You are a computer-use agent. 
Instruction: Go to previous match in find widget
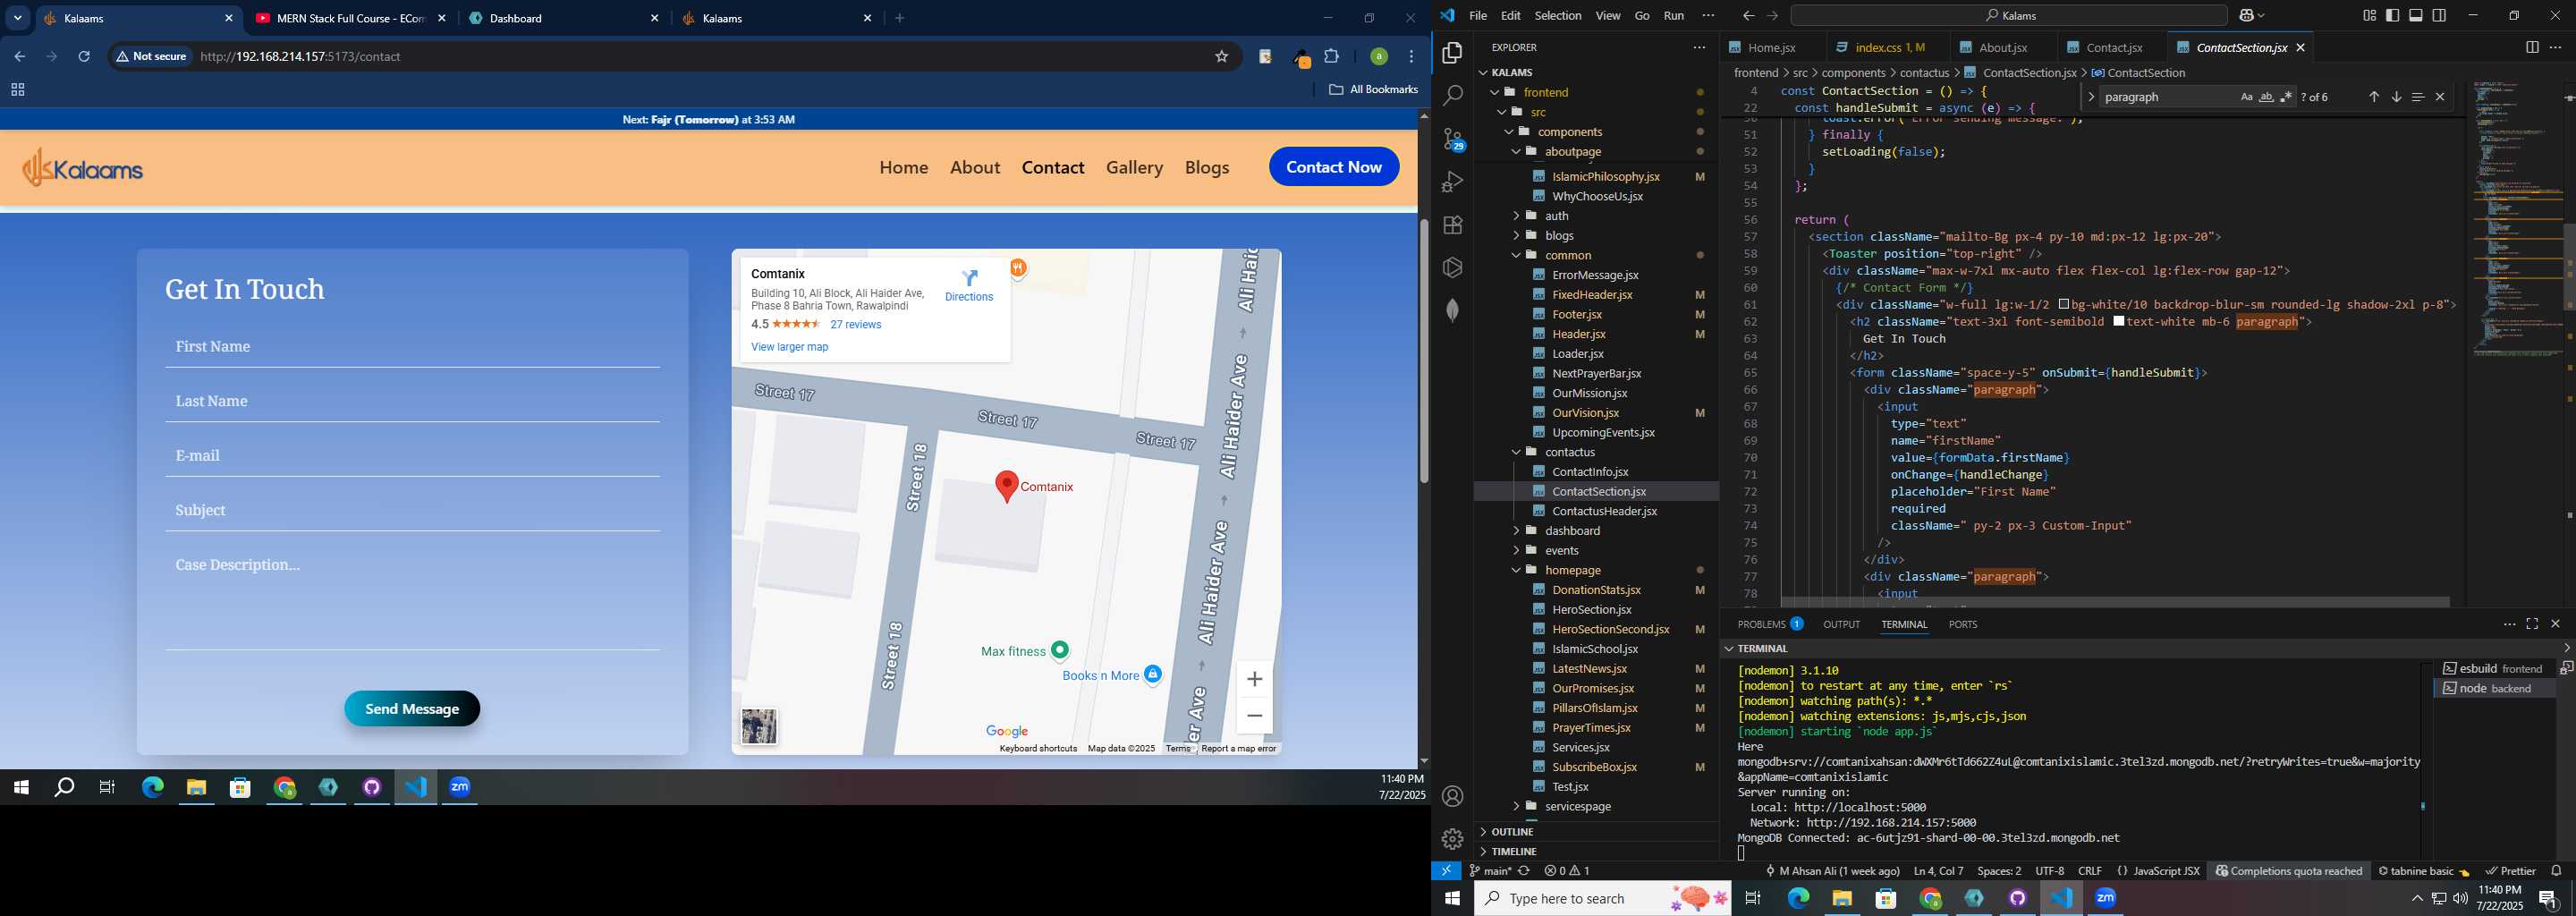tap(2373, 97)
